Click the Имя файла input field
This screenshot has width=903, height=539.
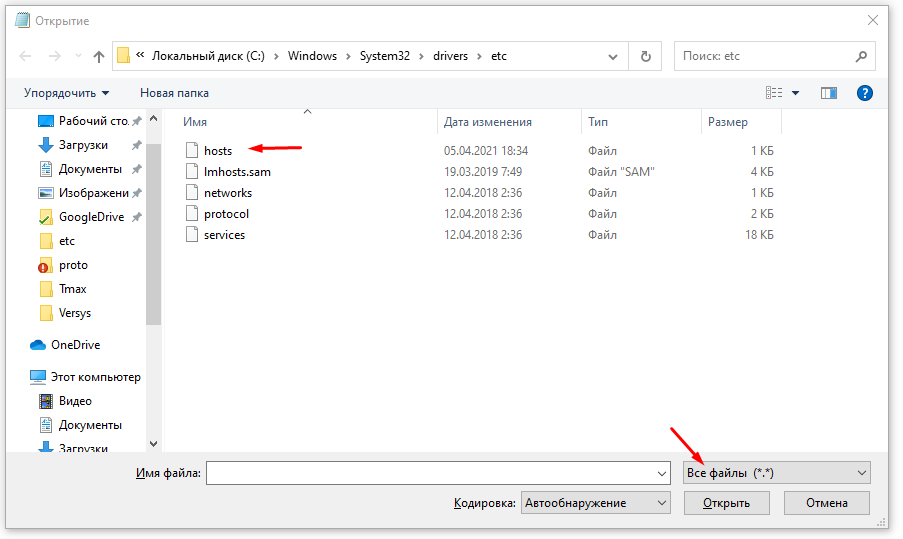coord(438,473)
